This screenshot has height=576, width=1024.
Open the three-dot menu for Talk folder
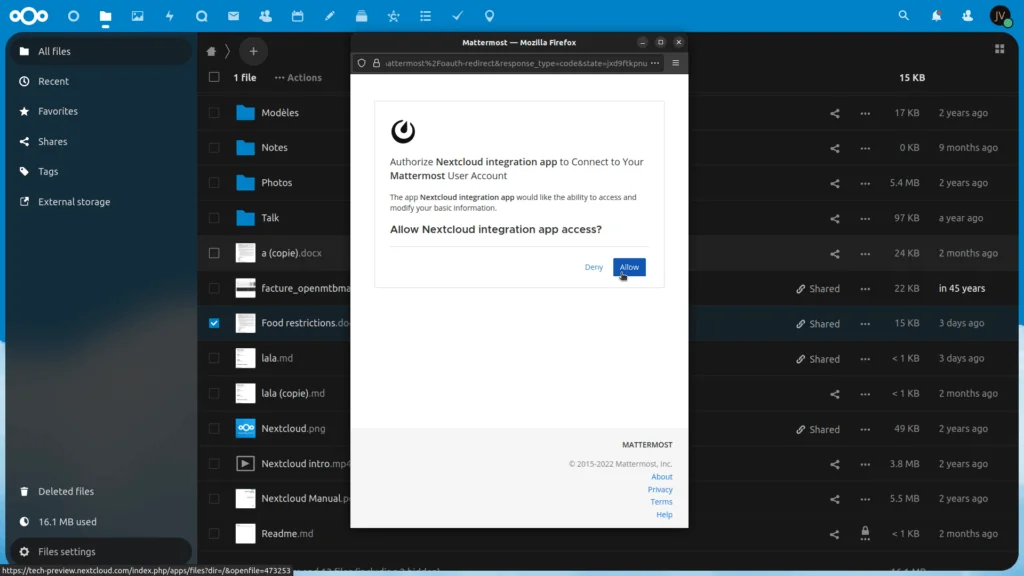pyautogui.click(x=865, y=218)
